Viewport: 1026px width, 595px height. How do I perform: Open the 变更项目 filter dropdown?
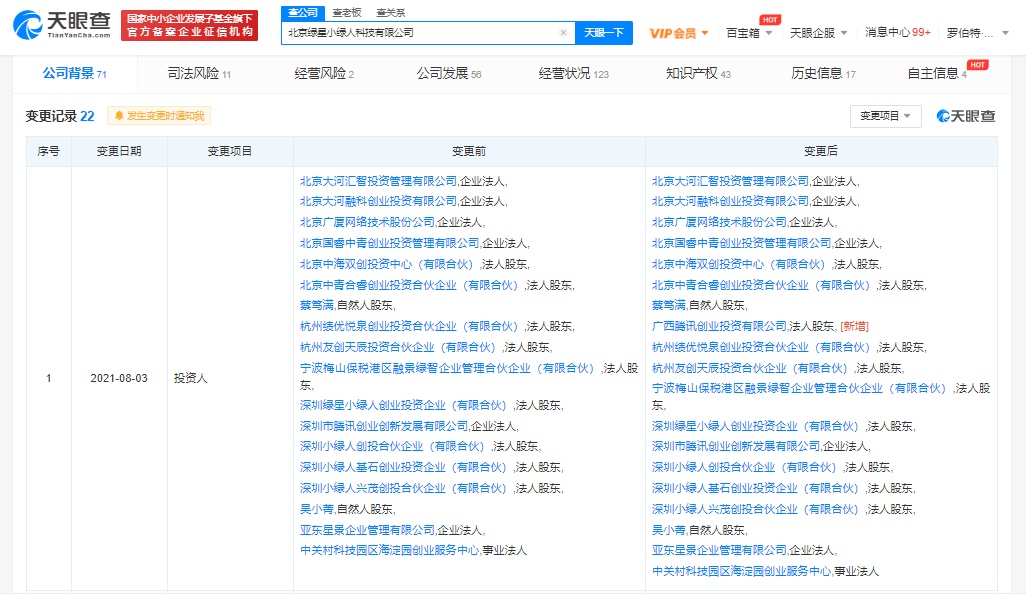[x=885, y=116]
